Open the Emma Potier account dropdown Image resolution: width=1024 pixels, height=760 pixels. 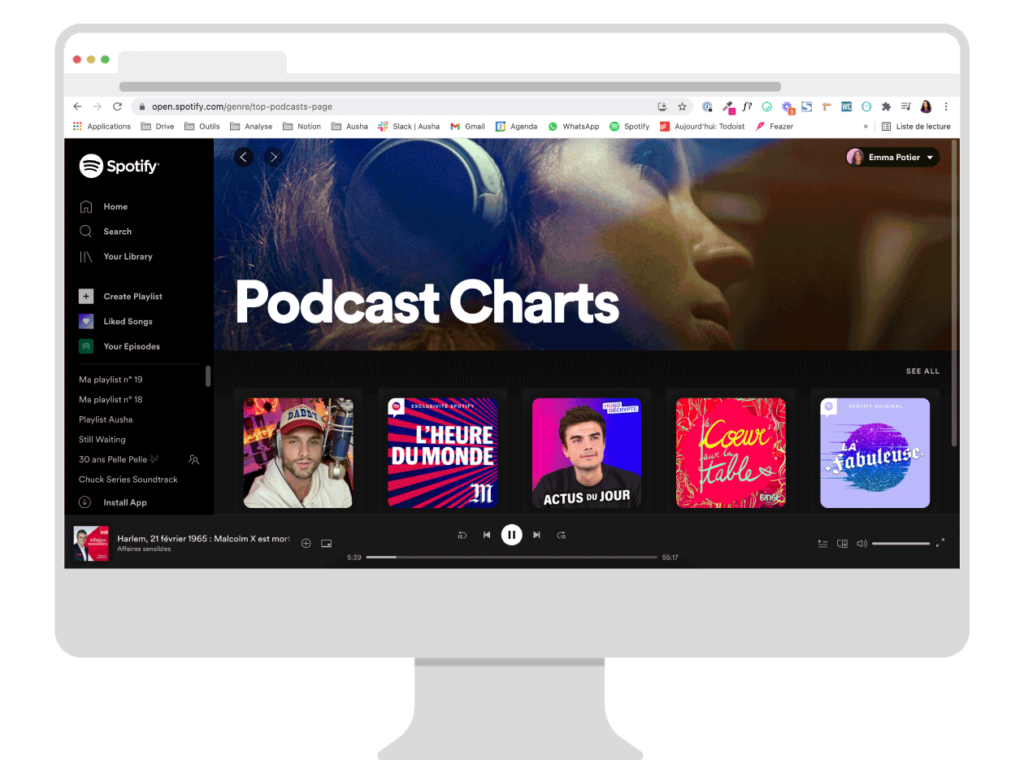point(892,157)
